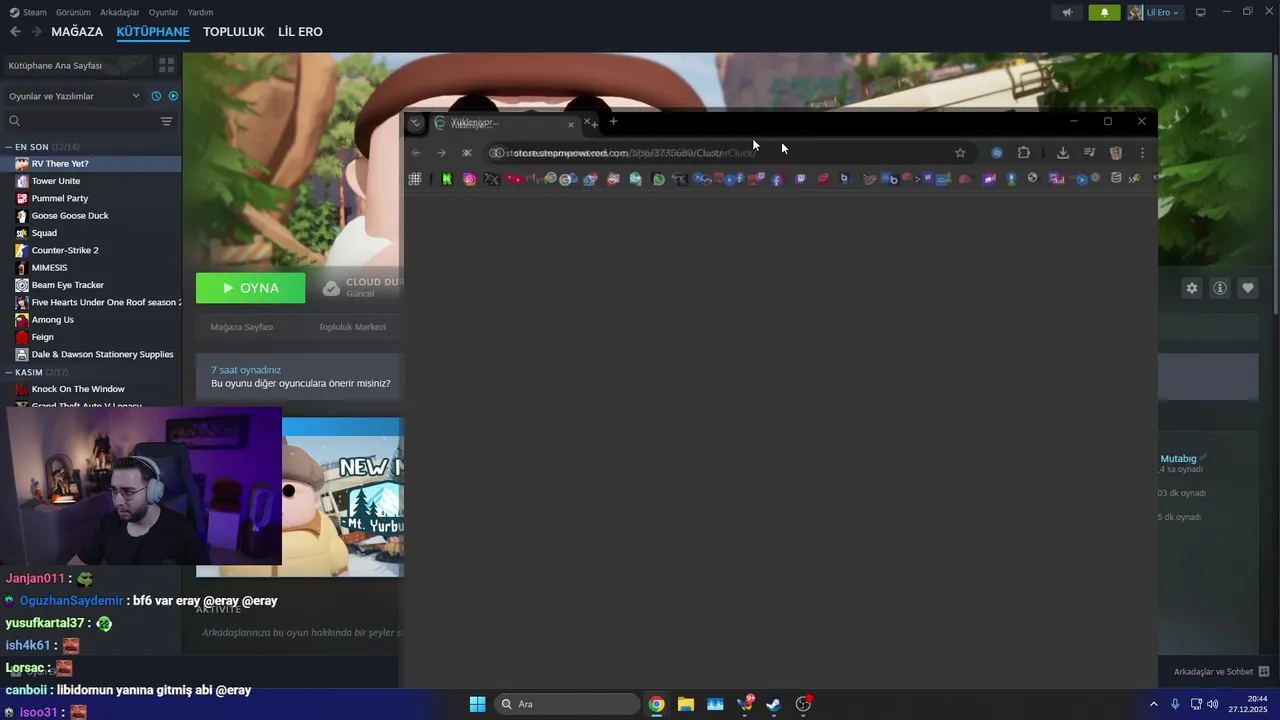The width and height of the screenshot is (1280, 720).
Task: Toggle sort by recent activity clock icon
Action: click(x=156, y=96)
